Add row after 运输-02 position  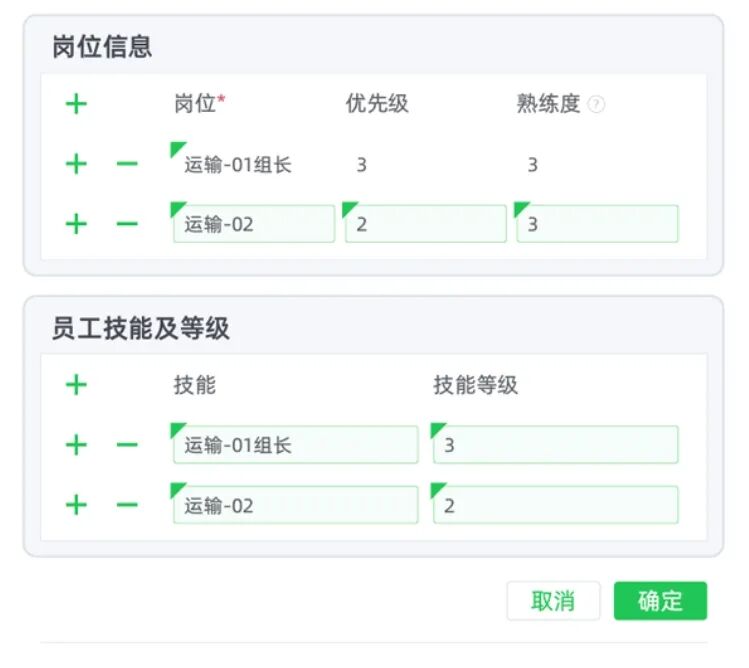click(76, 224)
